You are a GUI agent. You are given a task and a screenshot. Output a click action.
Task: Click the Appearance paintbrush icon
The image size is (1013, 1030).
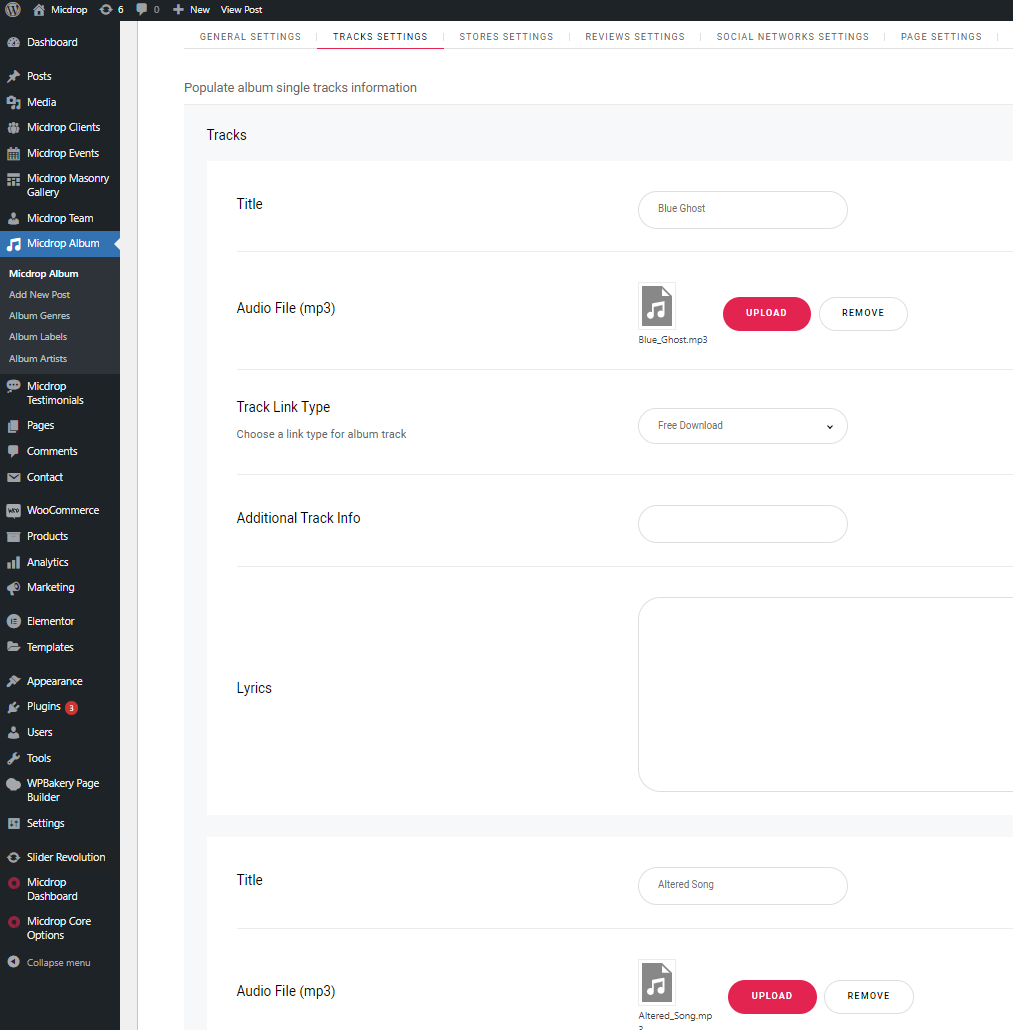click(x=14, y=681)
